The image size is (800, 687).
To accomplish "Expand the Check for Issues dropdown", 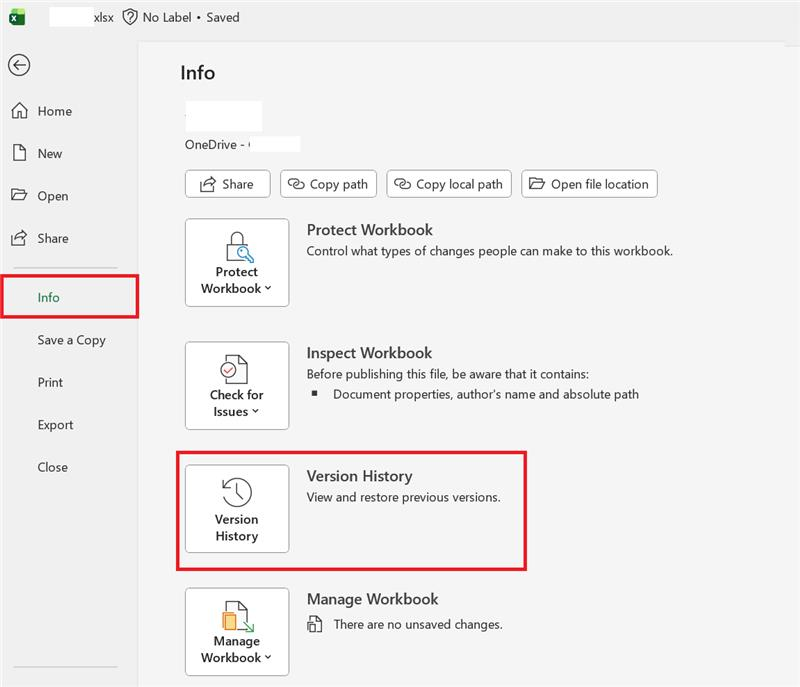I will (x=237, y=386).
